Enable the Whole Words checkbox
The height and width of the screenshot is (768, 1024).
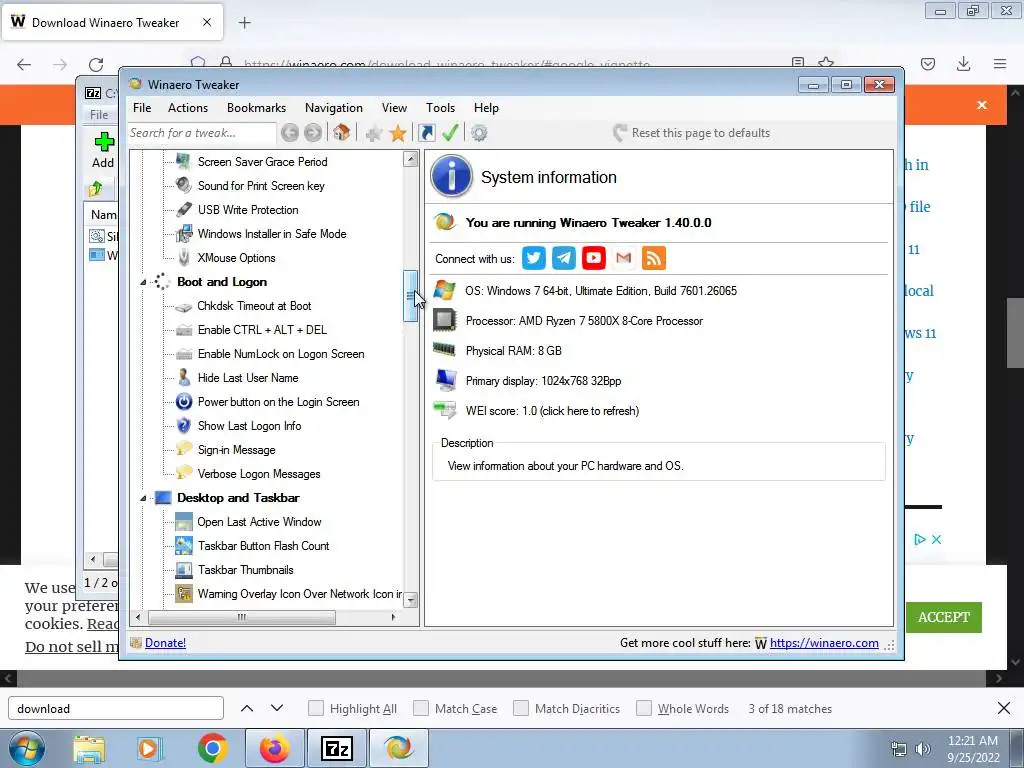pos(644,709)
